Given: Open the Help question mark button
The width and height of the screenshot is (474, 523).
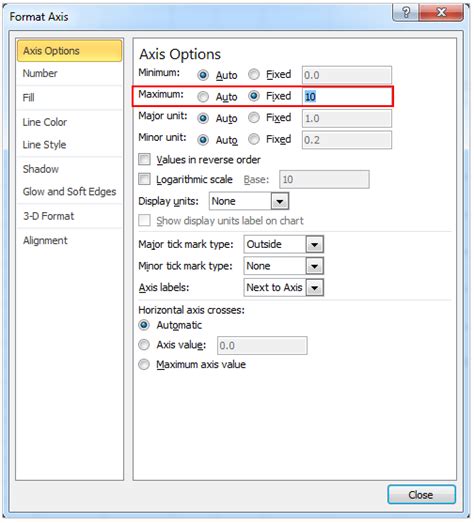Looking at the screenshot, I should click(406, 13).
